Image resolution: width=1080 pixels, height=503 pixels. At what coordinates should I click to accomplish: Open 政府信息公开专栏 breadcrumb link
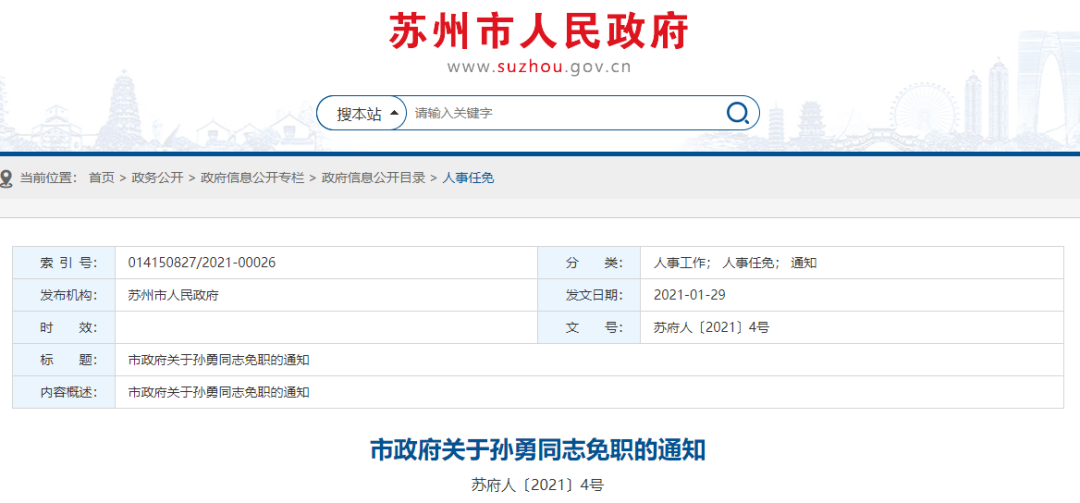[252, 178]
